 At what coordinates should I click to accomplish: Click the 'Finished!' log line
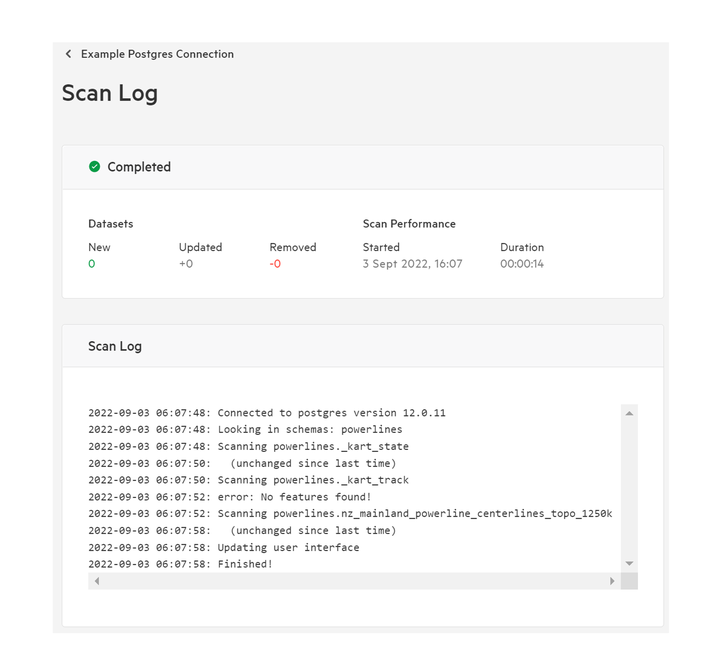[180, 564]
